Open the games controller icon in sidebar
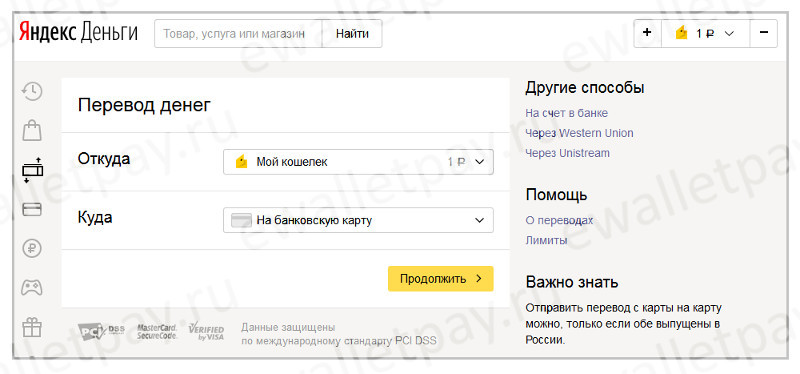 coord(32,288)
